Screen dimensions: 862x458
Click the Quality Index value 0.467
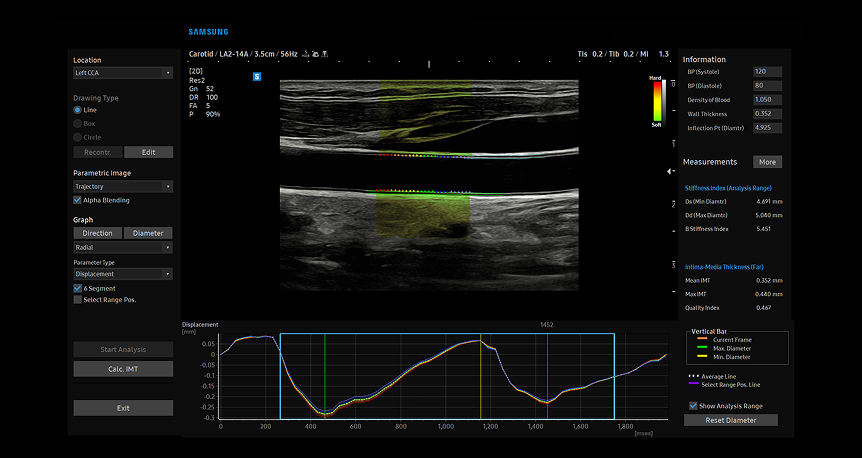pos(766,308)
